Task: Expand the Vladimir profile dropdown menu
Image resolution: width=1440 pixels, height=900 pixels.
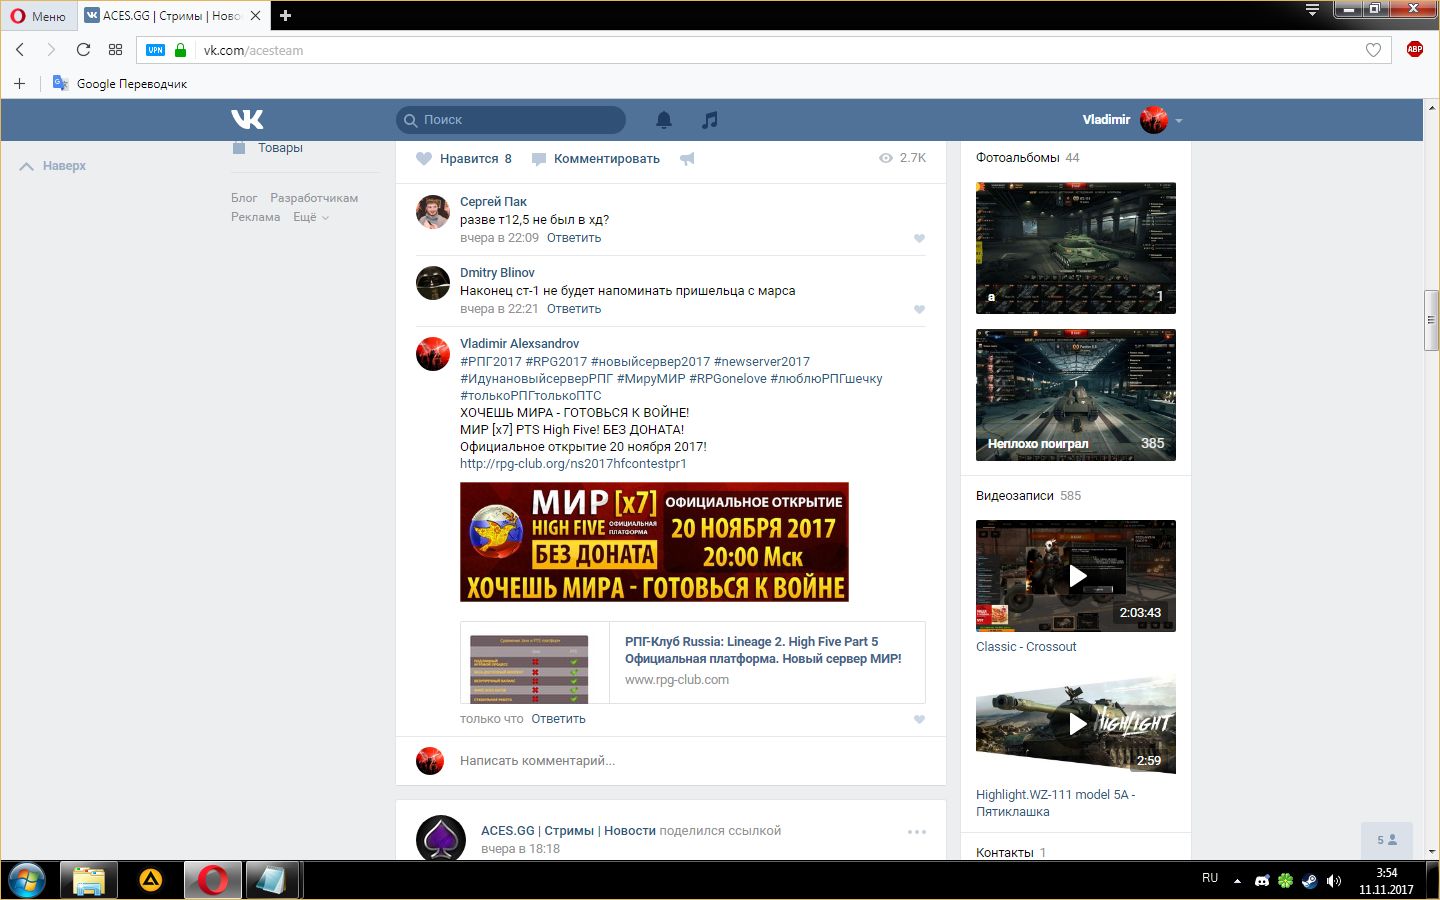Action: [1179, 120]
